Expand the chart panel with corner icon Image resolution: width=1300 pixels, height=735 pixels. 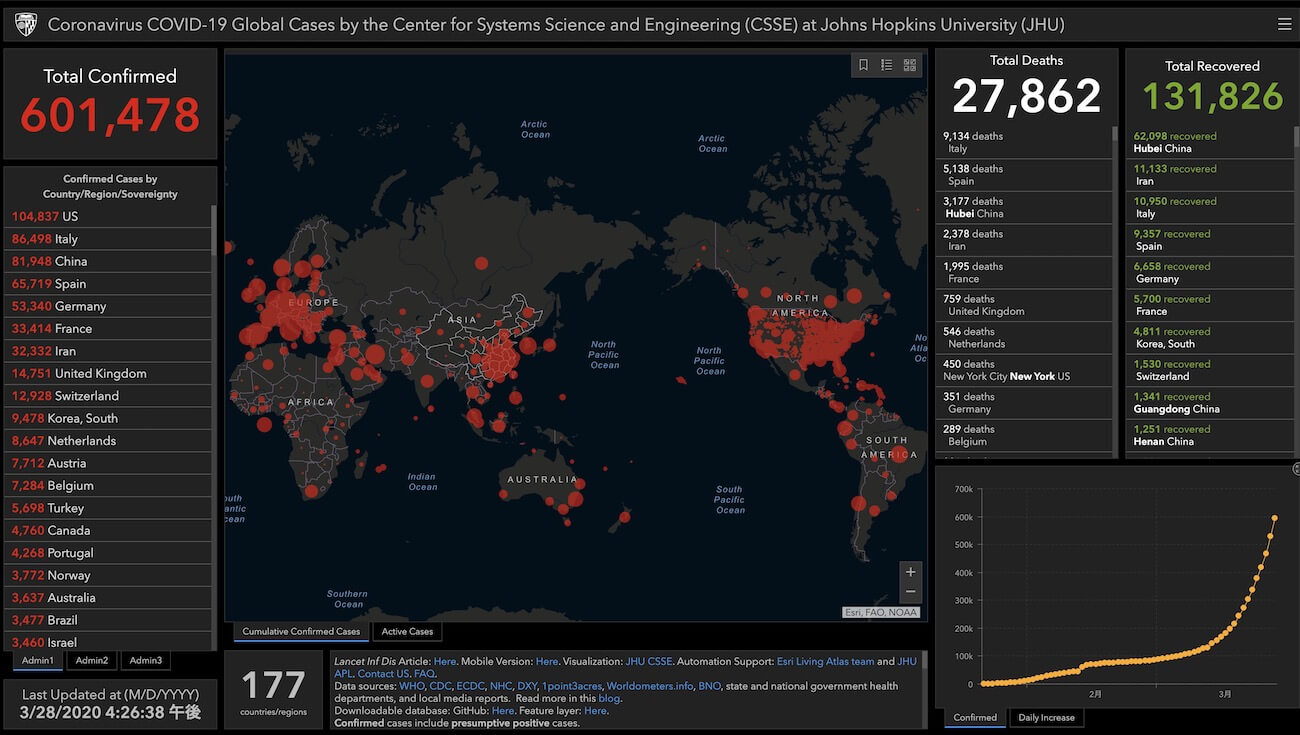(x=1295, y=468)
